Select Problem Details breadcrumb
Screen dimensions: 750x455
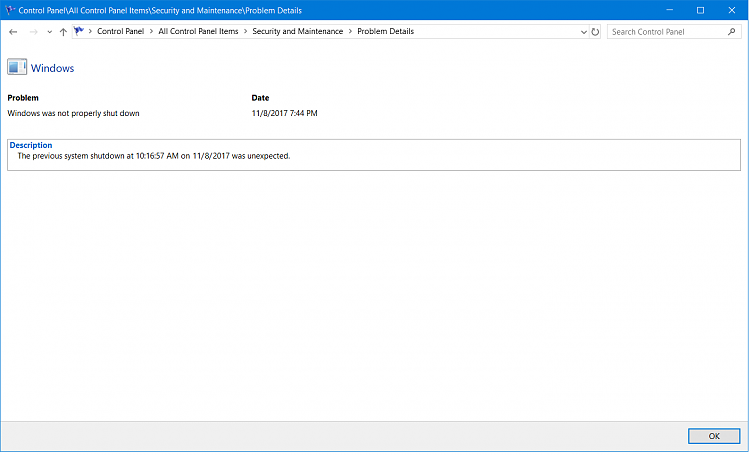pyautogui.click(x=386, y=31)
